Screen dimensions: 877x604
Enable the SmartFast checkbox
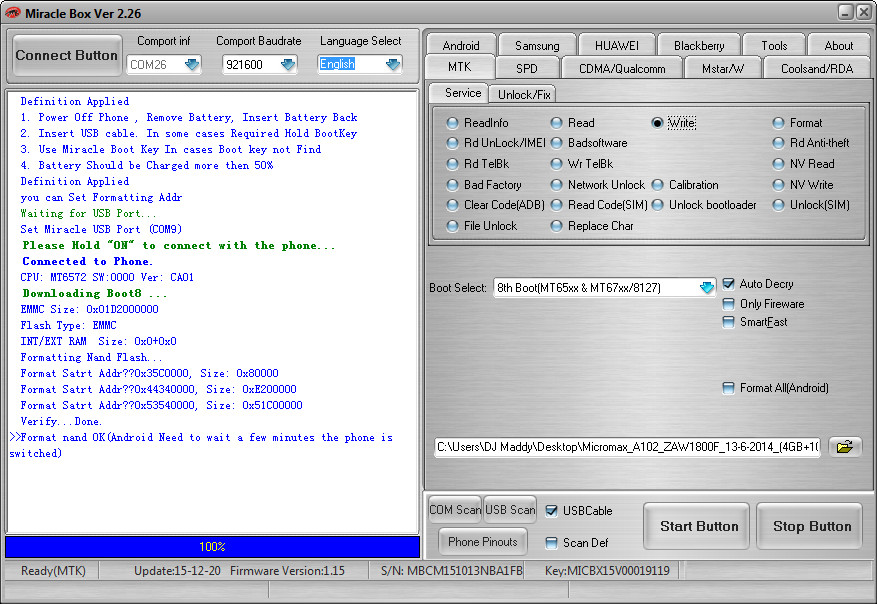tap(728, 322)
